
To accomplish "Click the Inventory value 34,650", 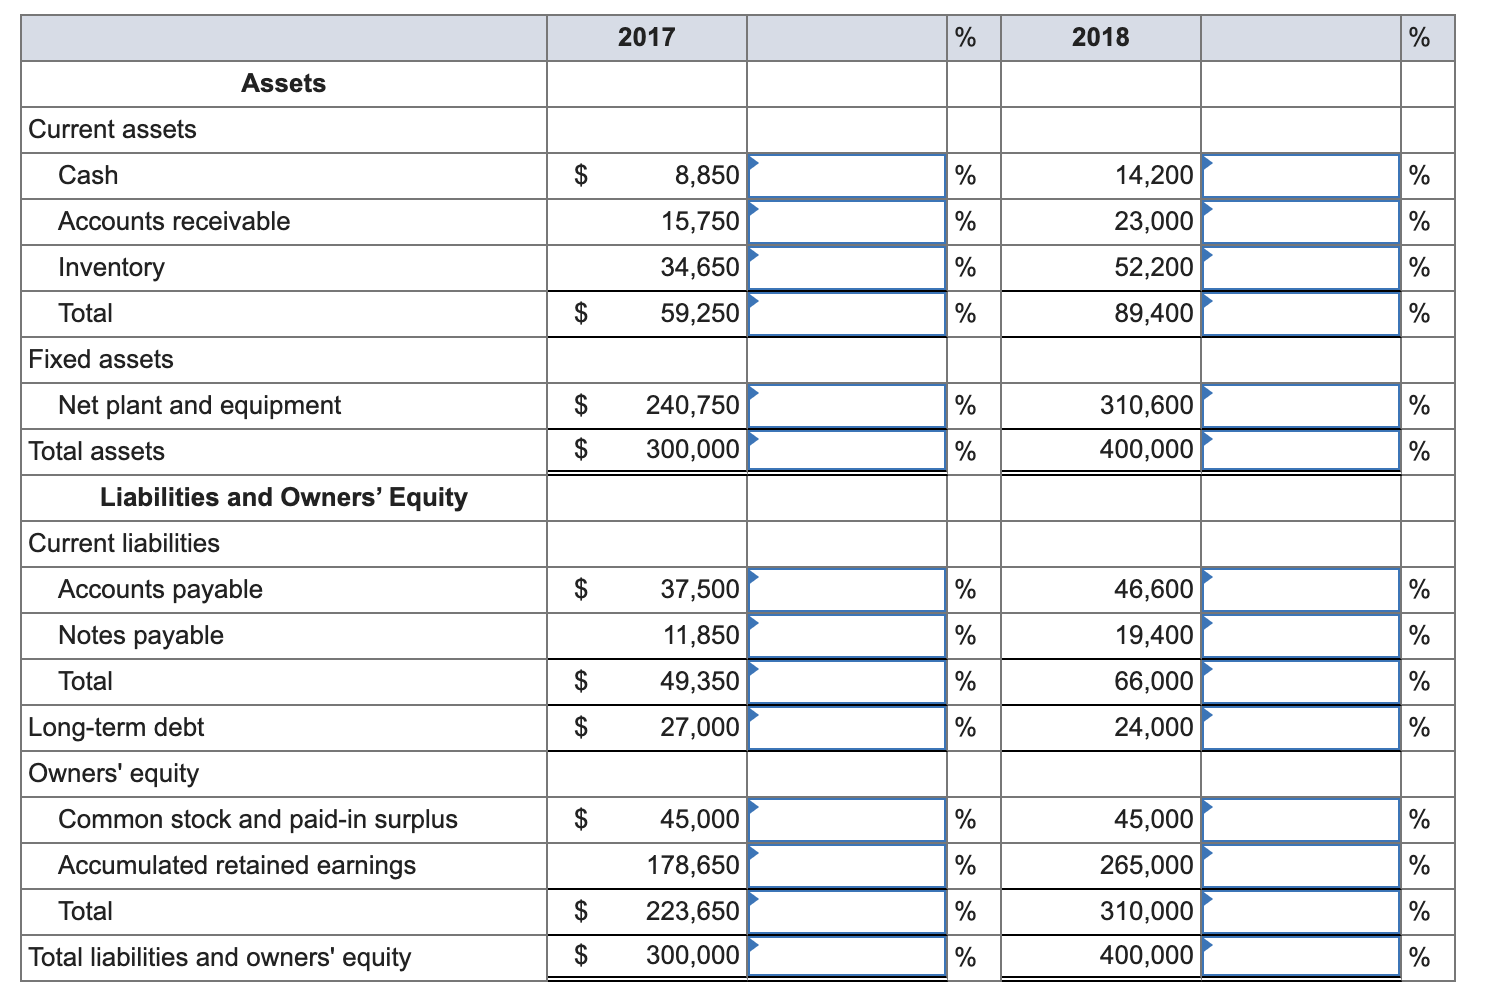I will coord(700,268).
